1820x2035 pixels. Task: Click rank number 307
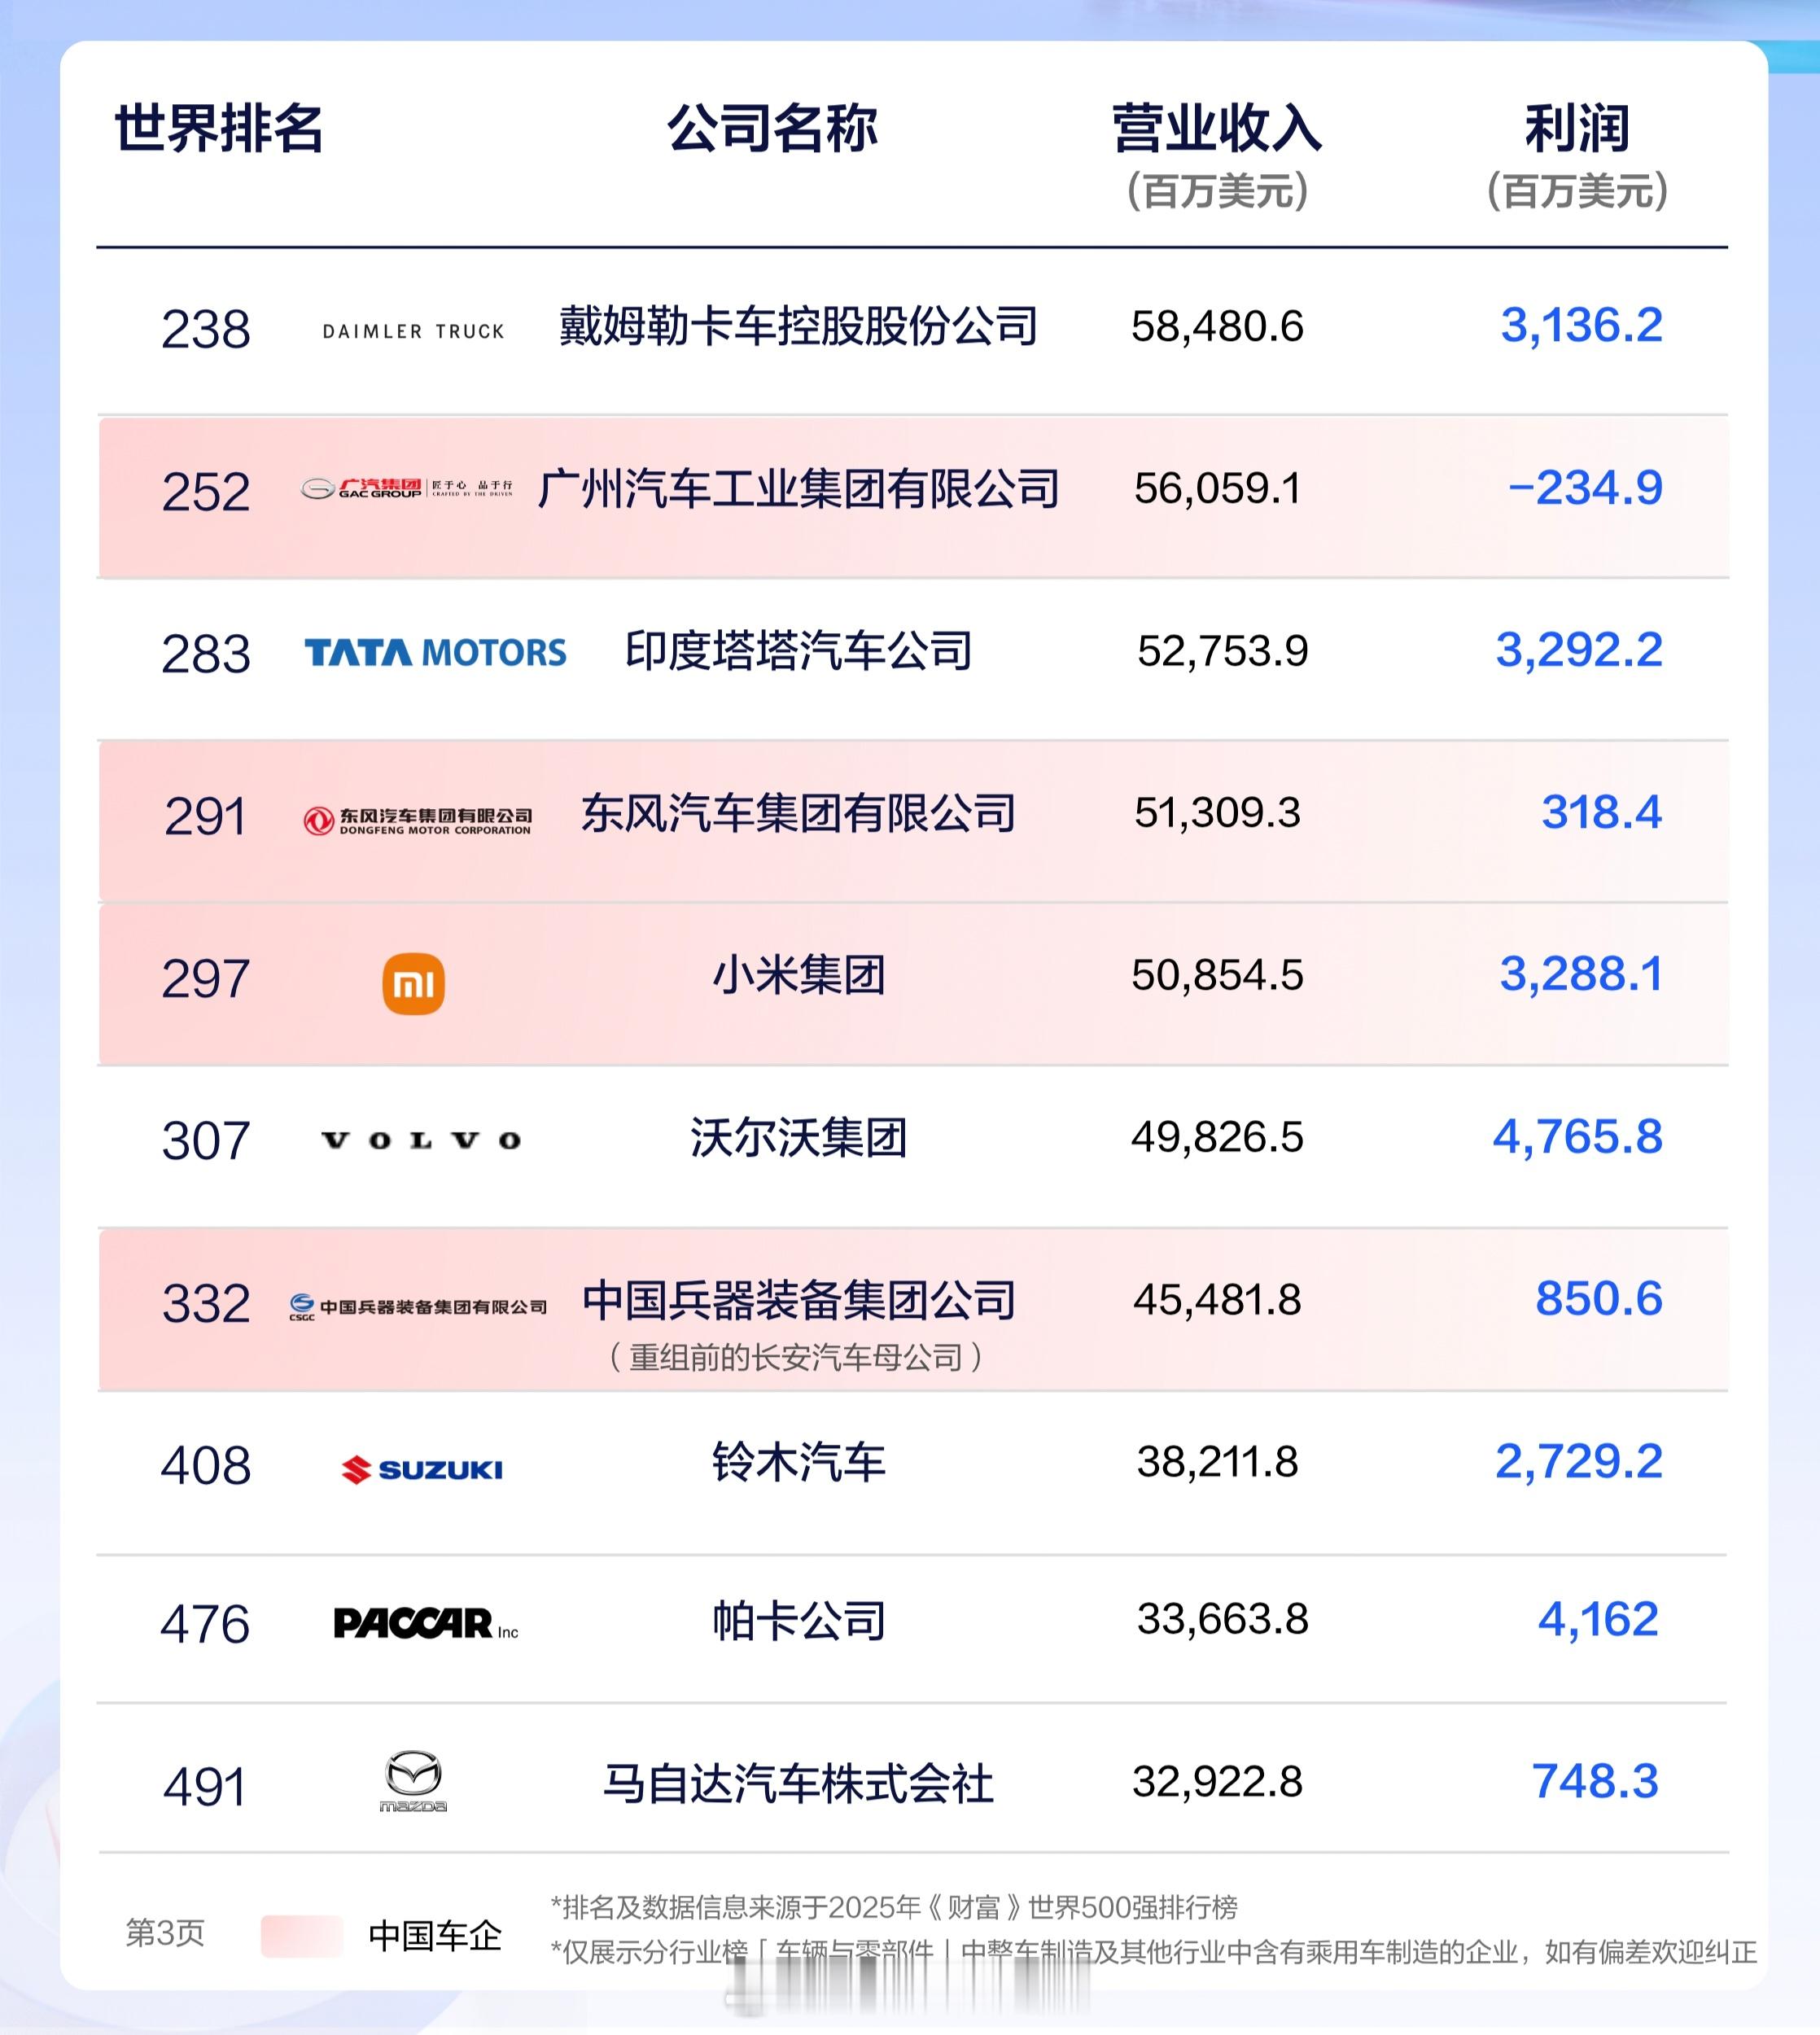point(206,1141)
